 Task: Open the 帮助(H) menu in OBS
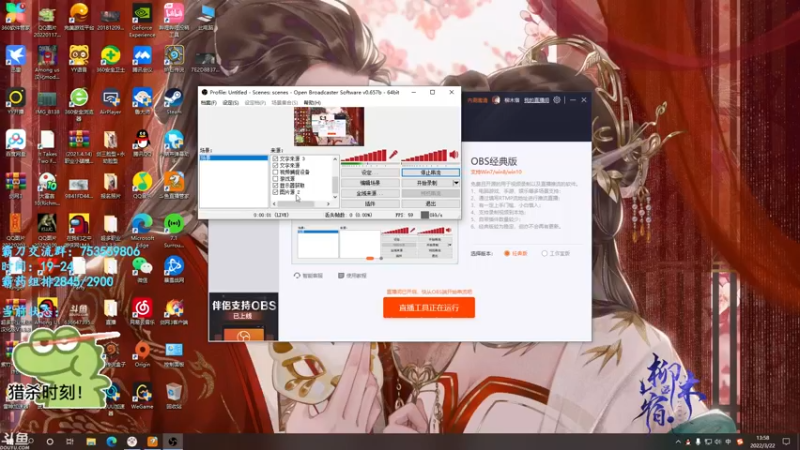click(x=312, y=103)
